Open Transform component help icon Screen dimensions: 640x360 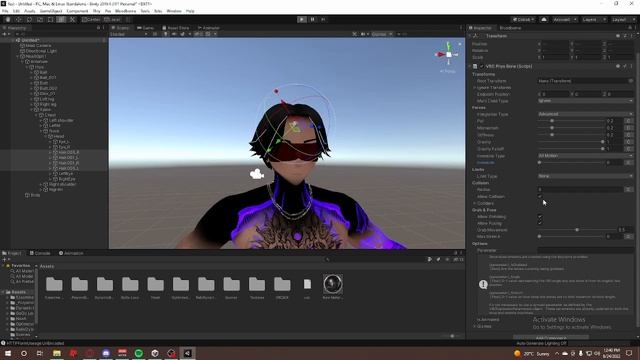click(x=618, y=36)
